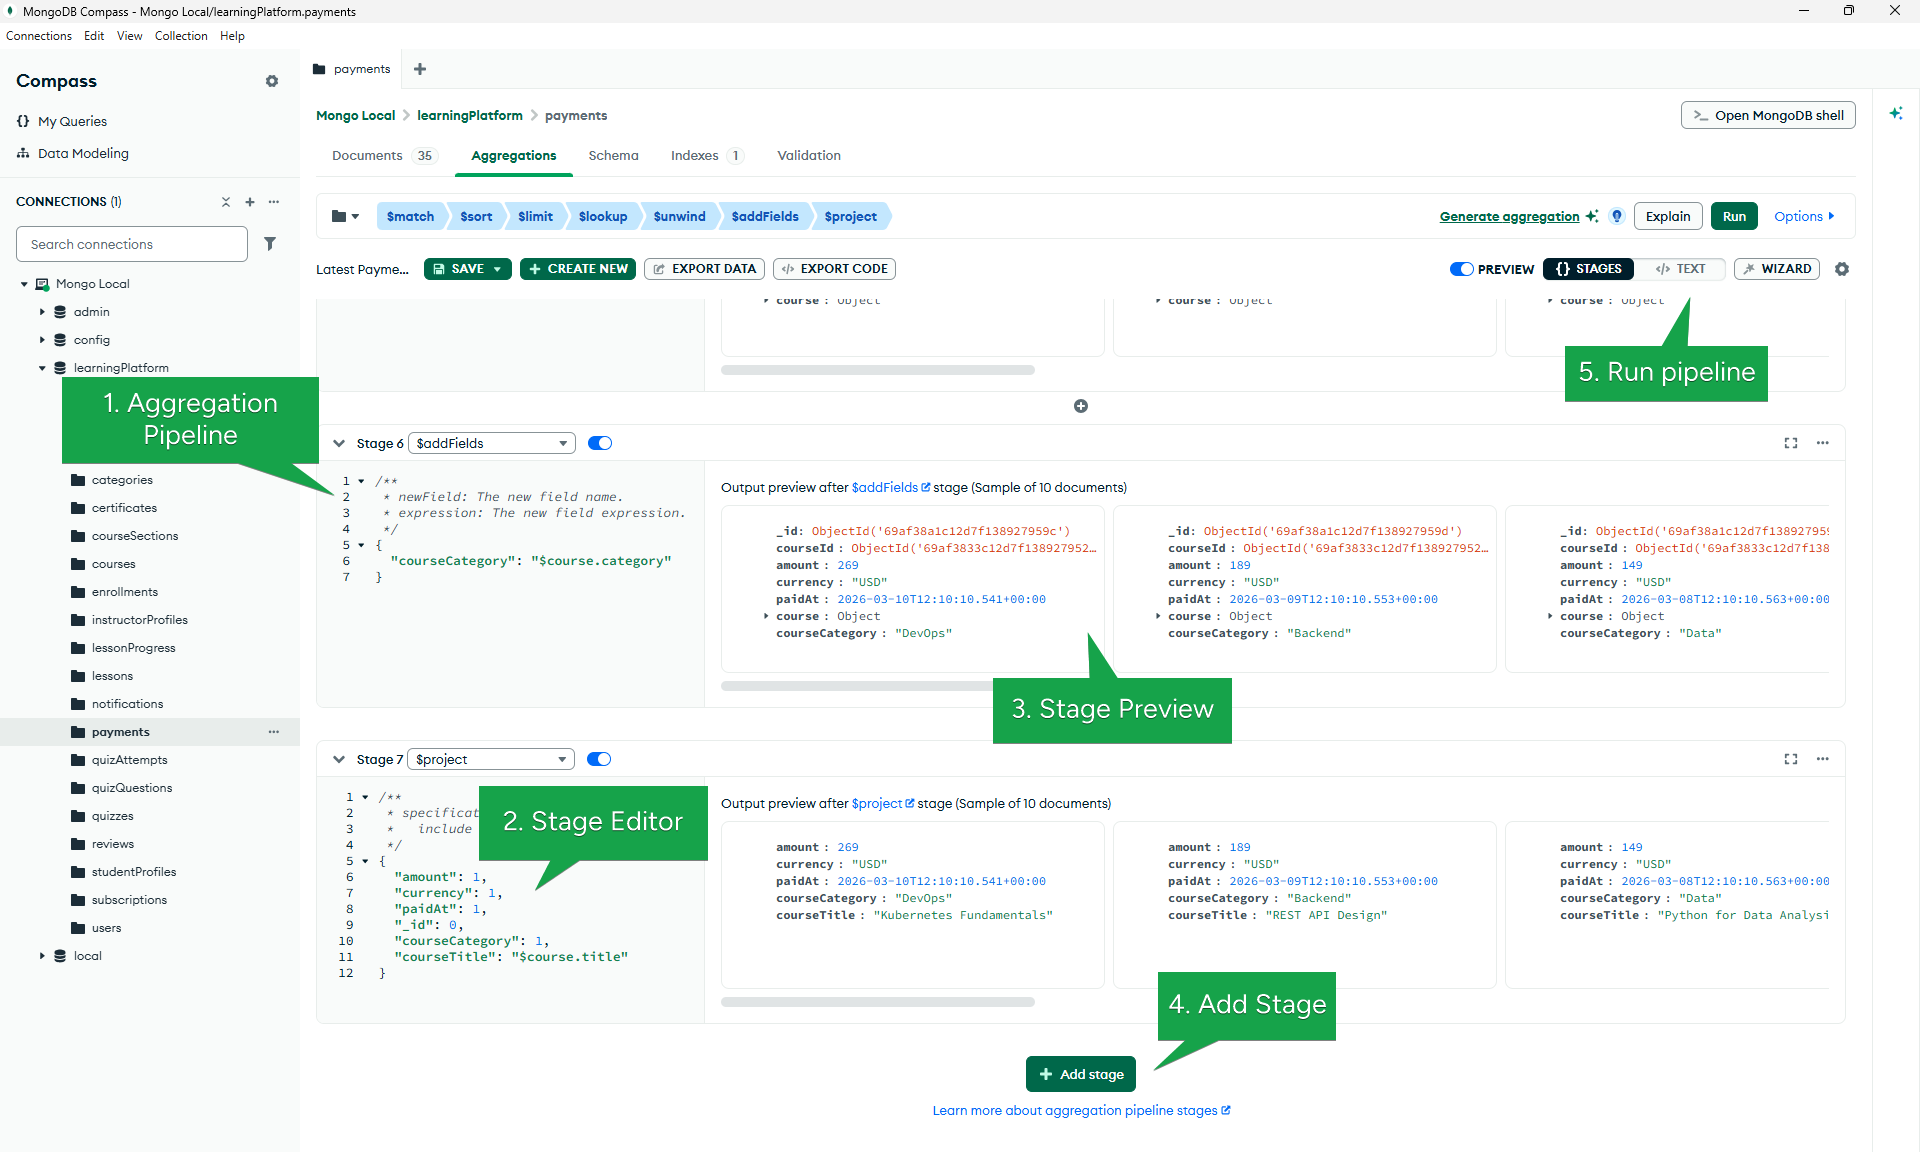Switch to STAGES view
Screen dimensions: 1920x1152
click(x=1589, y=269)
